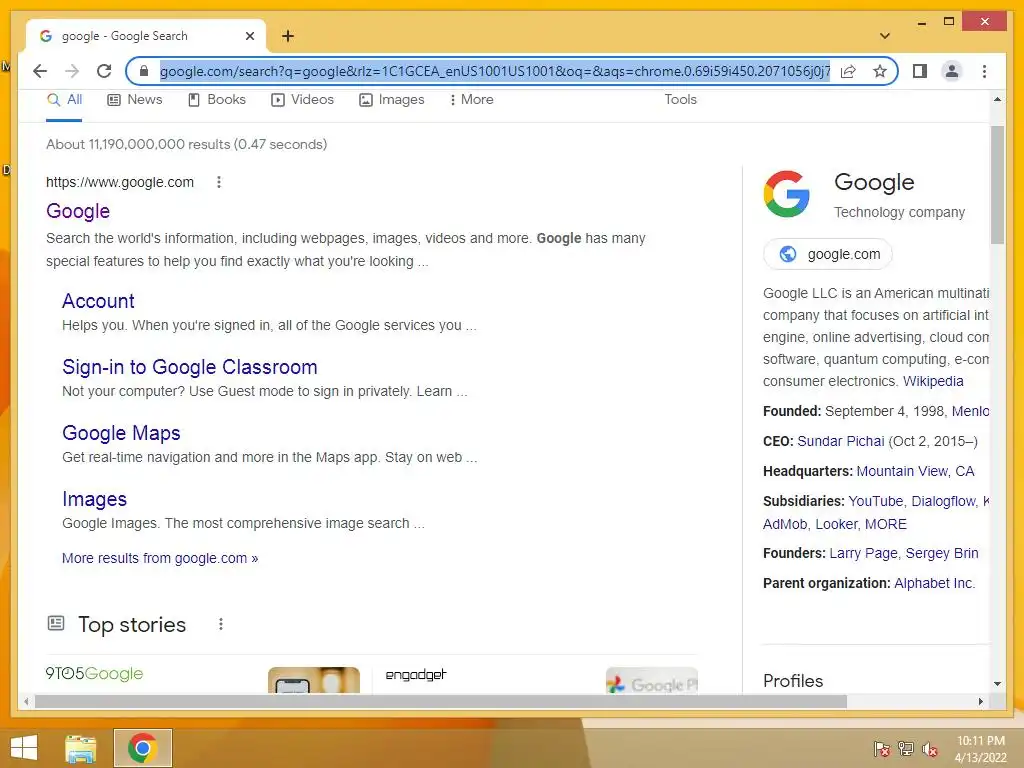Open the muted volume tray icon
The width and height of the screenshot is (1024, 768).
coord(930,749)
